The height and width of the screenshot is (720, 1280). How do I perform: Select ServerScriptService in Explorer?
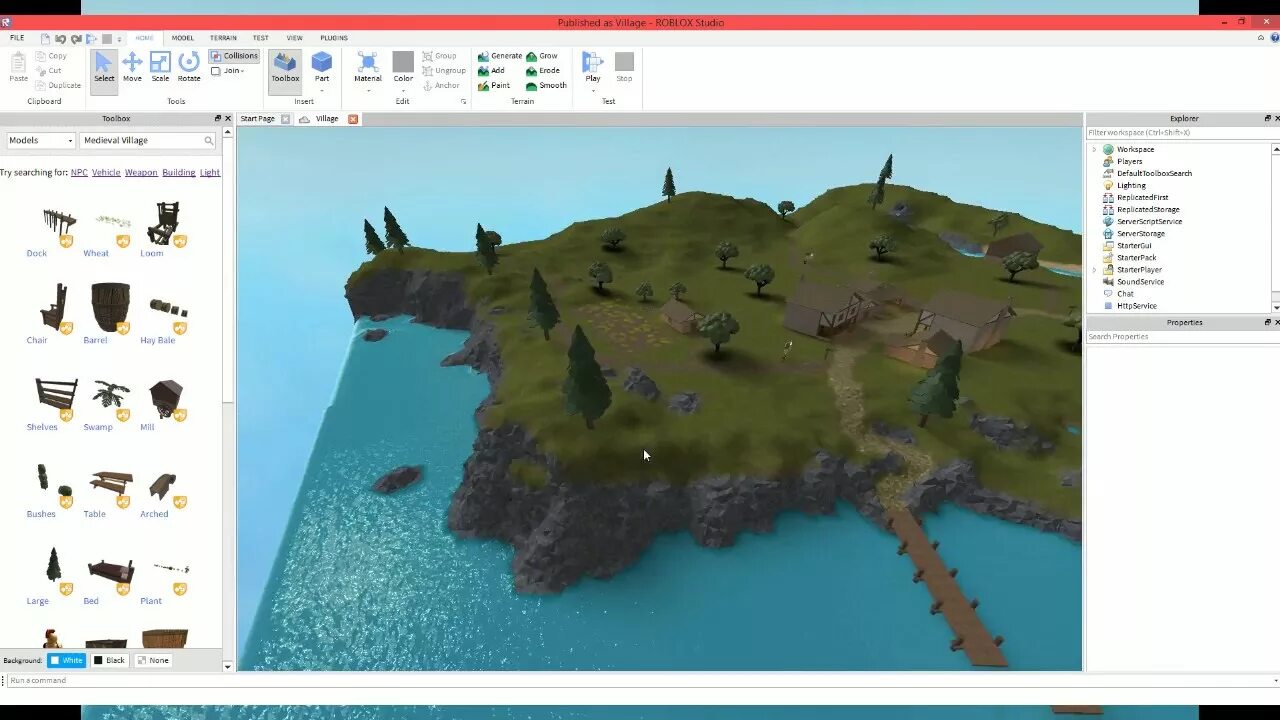tap(1149, 222)
